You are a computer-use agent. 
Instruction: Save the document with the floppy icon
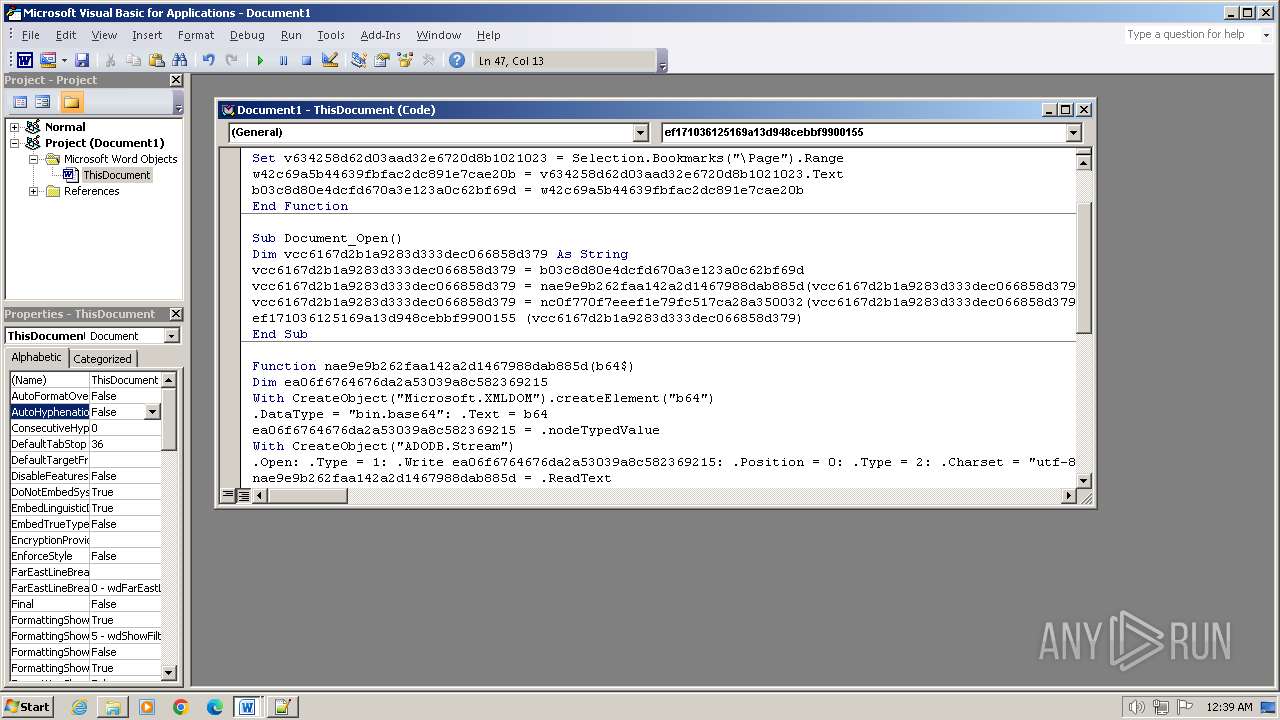(x=82, y=60)
